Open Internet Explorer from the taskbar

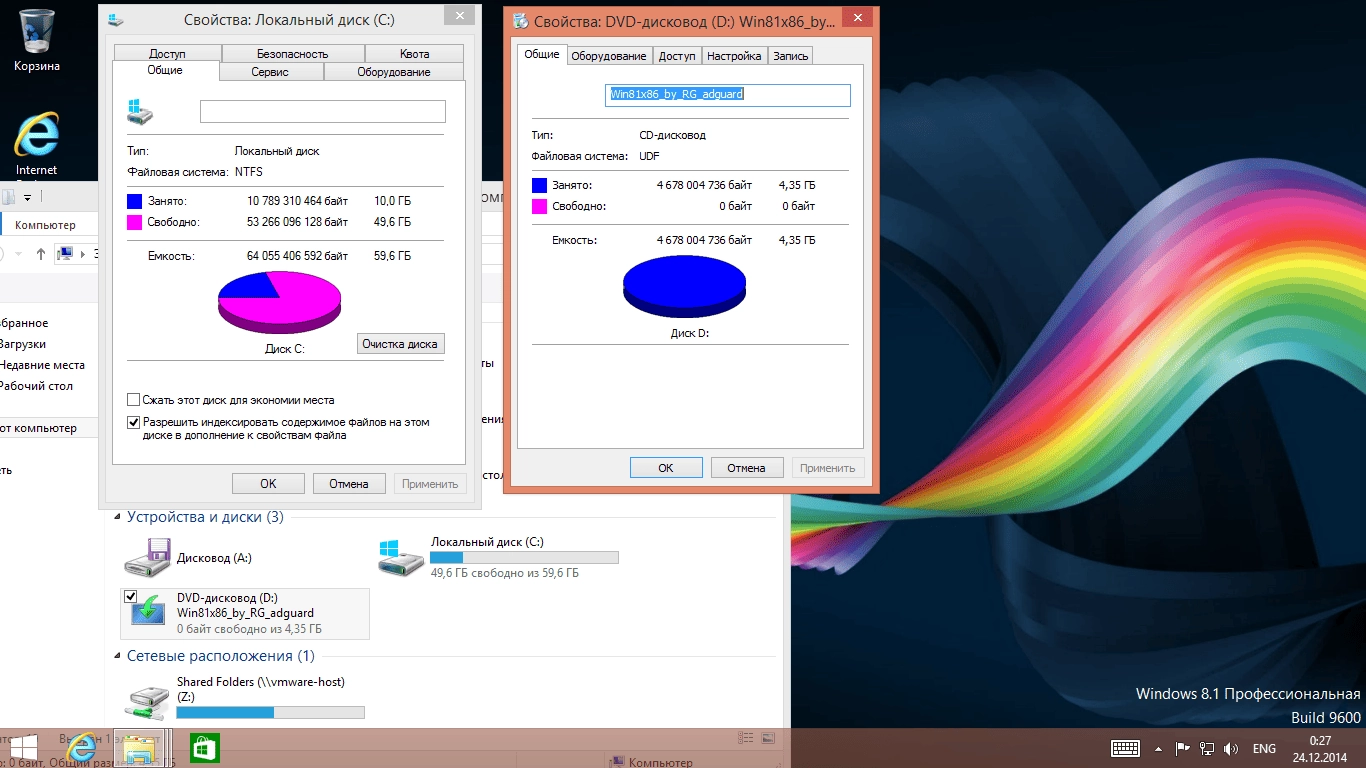pos(80,748)
